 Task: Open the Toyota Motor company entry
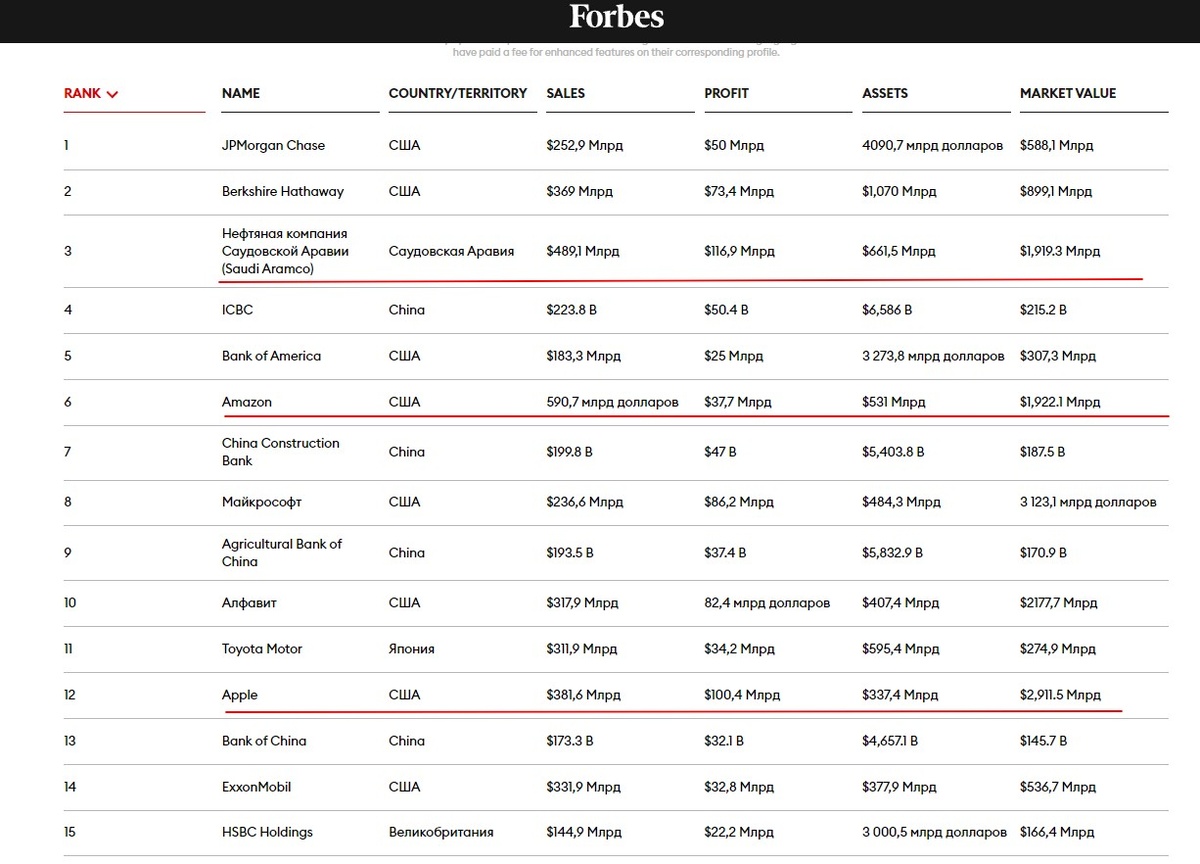click(x=262, y=649)
